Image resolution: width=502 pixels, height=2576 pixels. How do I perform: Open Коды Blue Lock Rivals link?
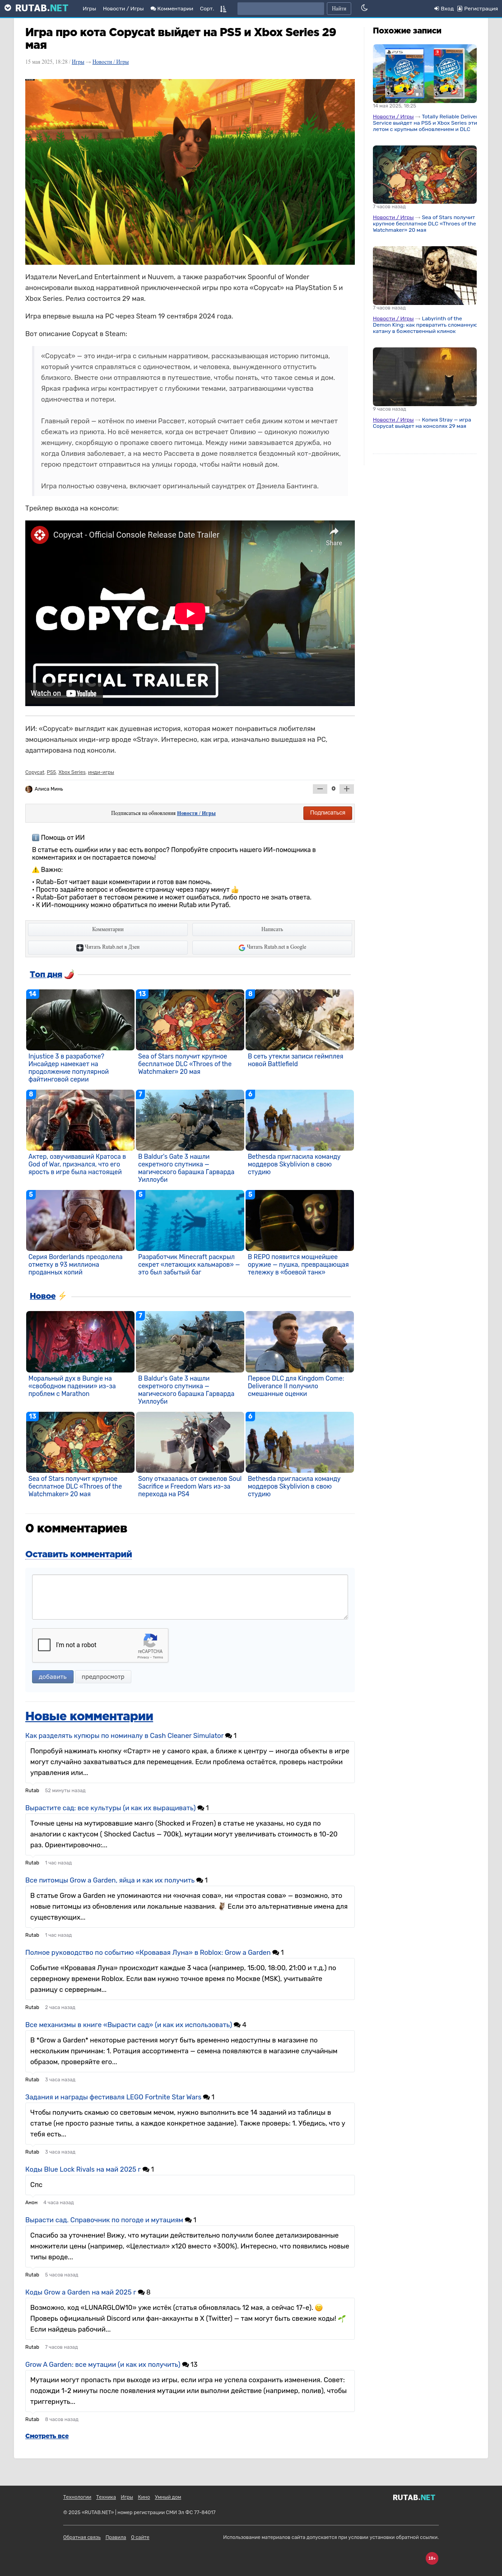pyautogui.click(x=83, y=2169)
